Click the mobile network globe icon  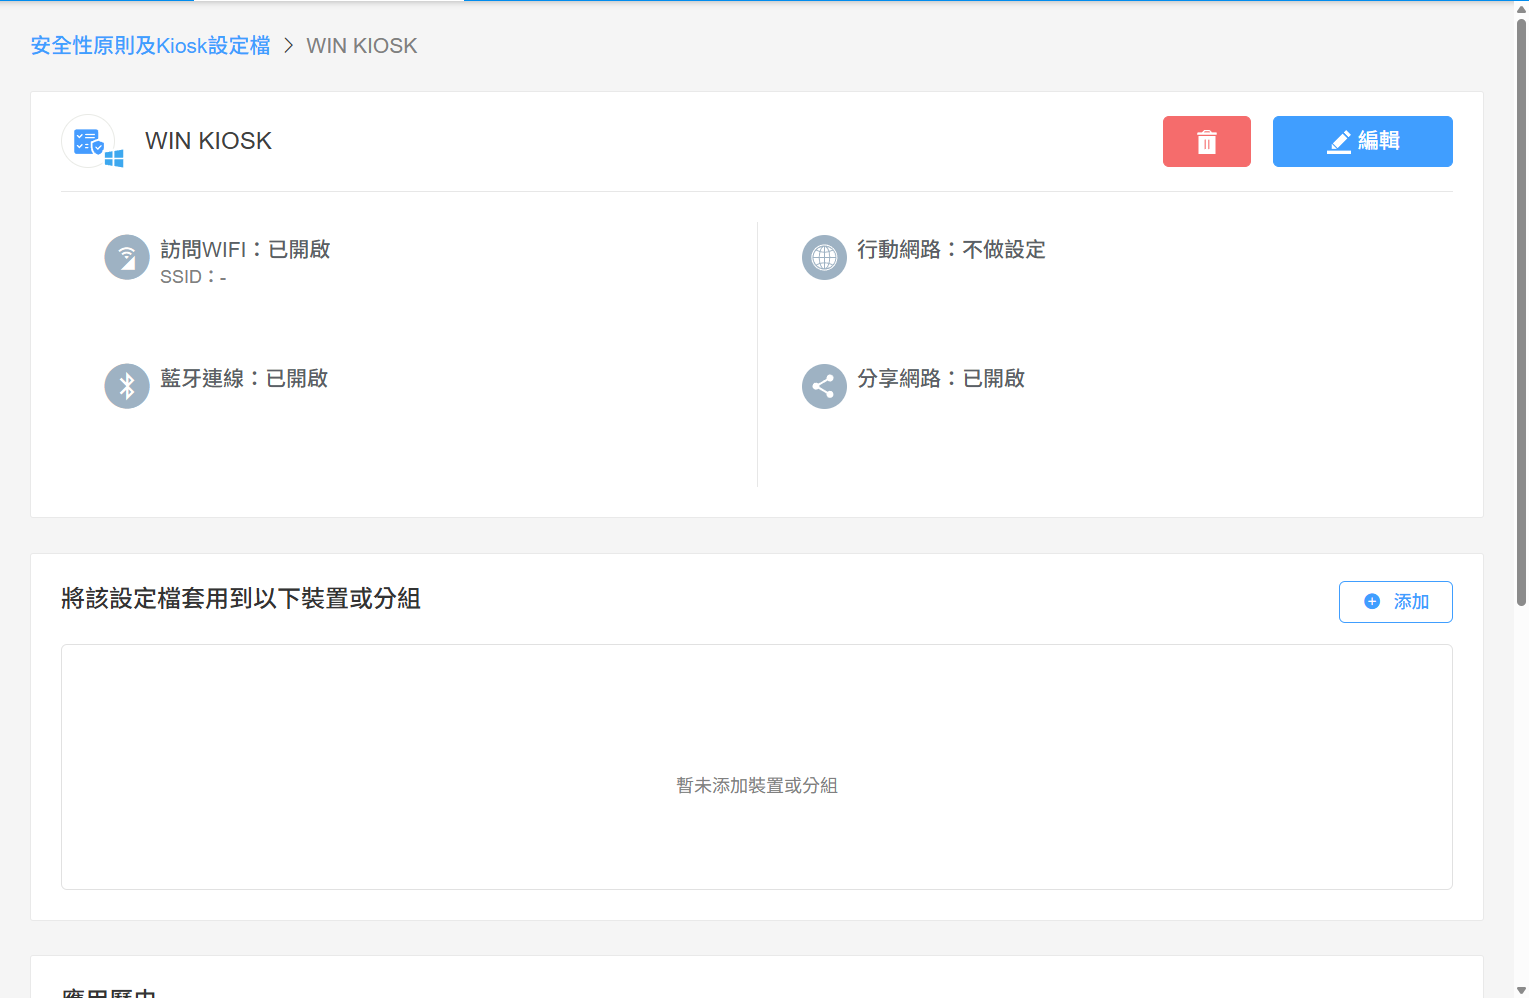pos(824,258)
